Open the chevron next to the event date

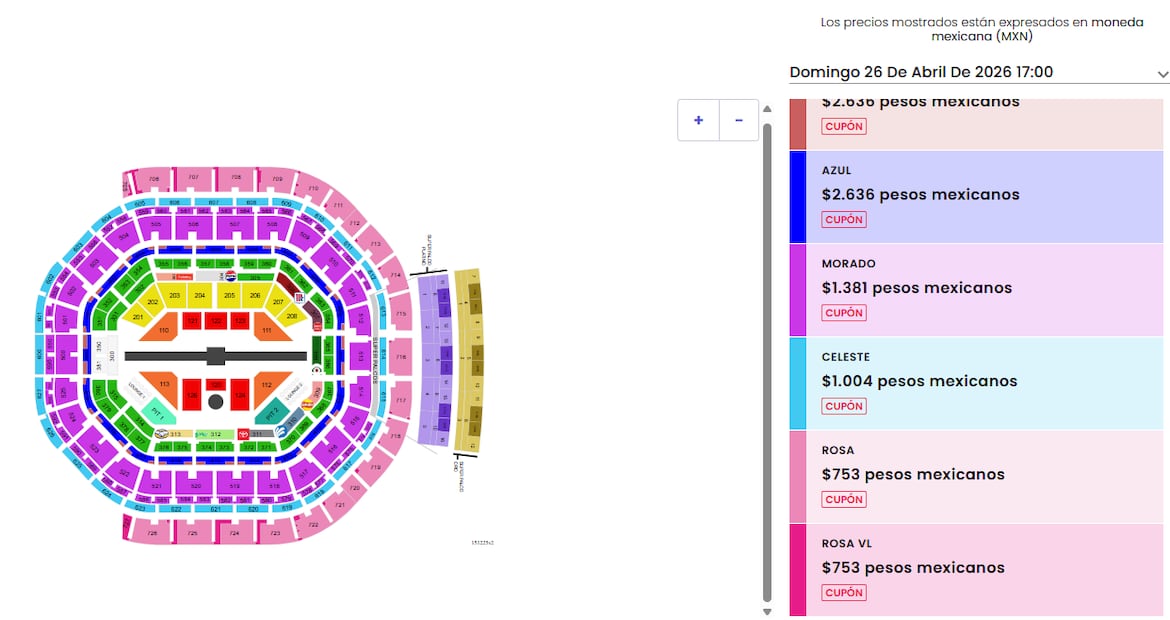pos(1160,74)
